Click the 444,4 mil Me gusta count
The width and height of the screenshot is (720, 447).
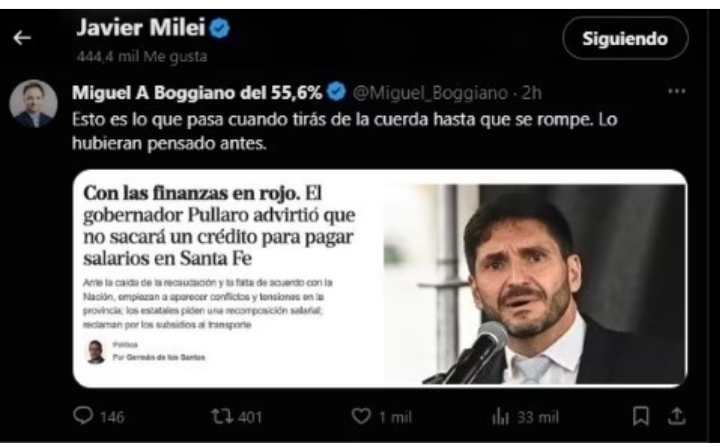coord(142,57)
